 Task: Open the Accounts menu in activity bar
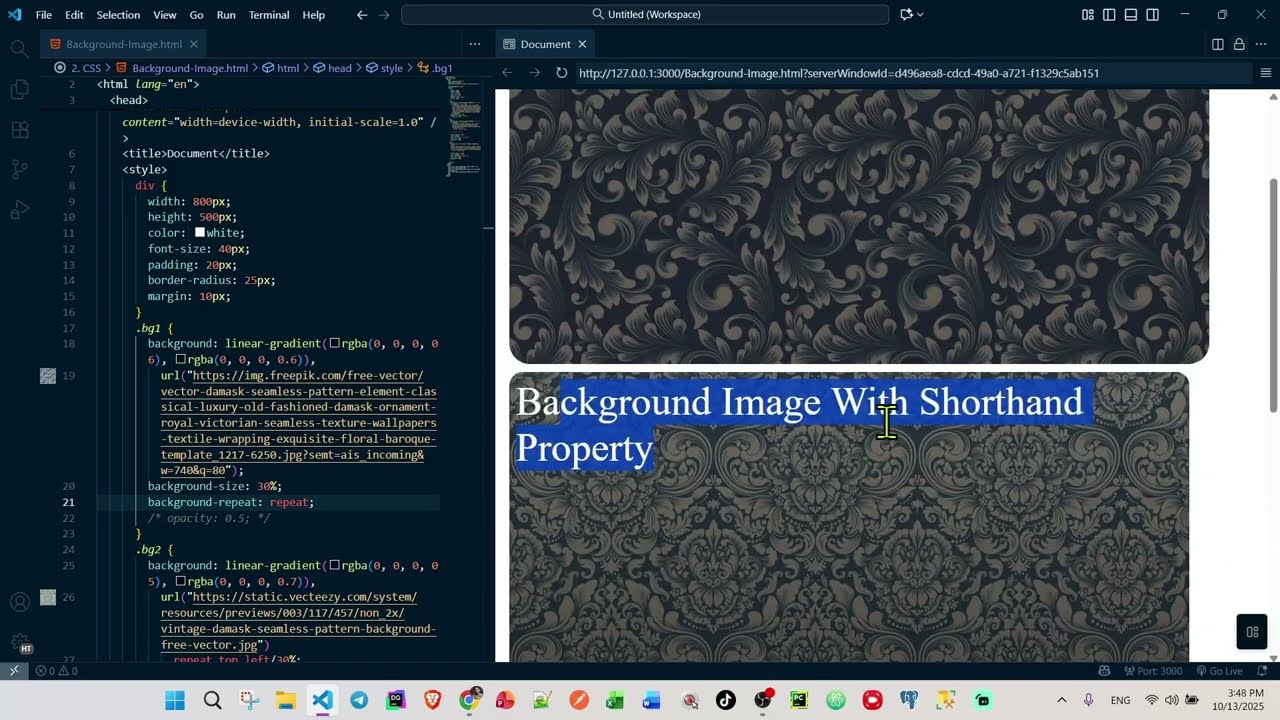coord(19,602)
